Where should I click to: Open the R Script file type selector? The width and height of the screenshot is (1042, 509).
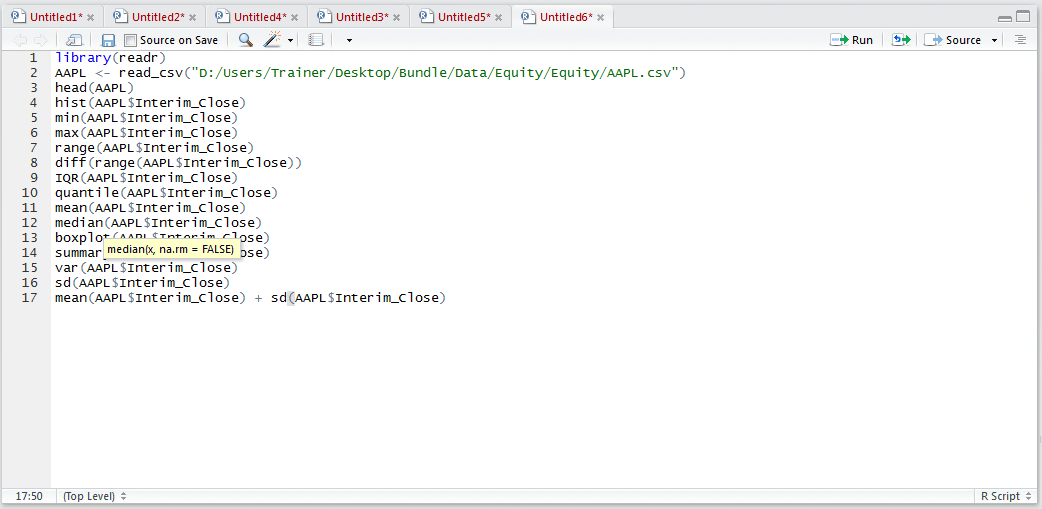[x=1005, y=496]
